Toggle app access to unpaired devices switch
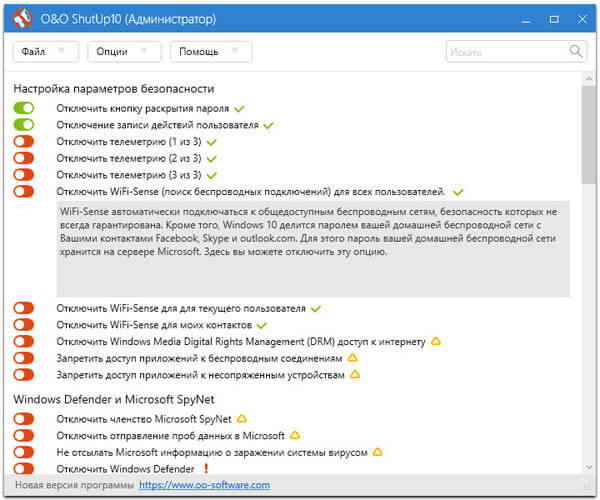The width and height of the screenshot is (600, 500). tap(24, 375)
